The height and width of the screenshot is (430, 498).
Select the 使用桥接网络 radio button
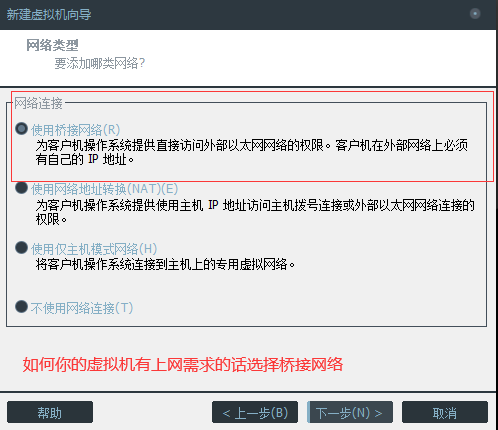click(x=21, y=129)
